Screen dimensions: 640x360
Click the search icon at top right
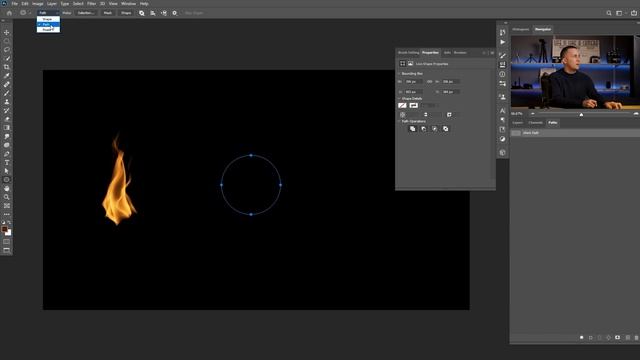click(x=609, y=13)
